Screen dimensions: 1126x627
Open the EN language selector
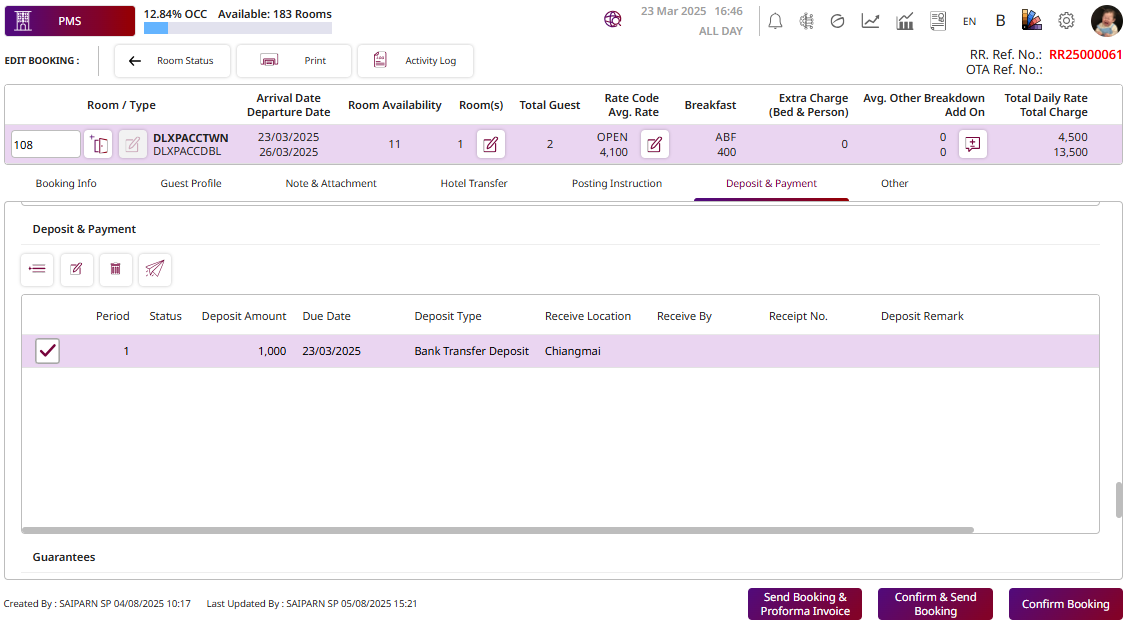[x=969, y=21]
